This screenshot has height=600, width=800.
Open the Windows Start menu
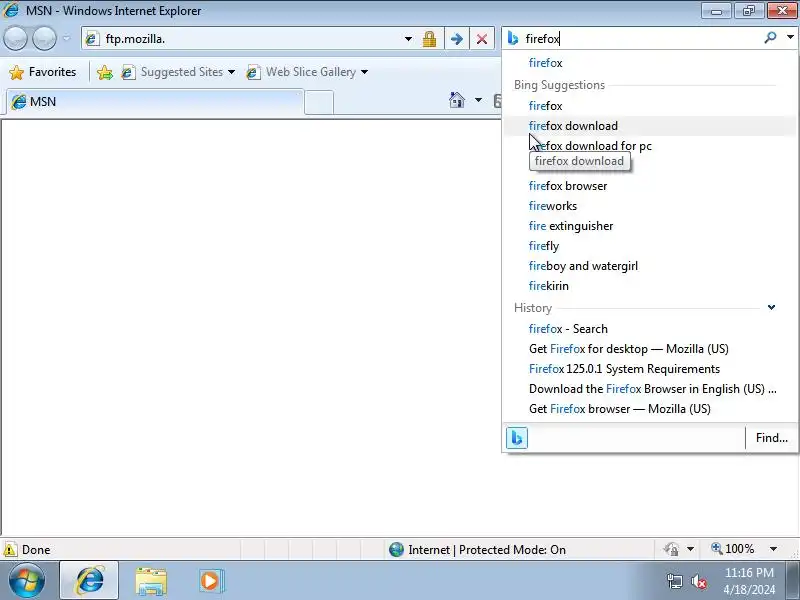(x=26, y=581)
